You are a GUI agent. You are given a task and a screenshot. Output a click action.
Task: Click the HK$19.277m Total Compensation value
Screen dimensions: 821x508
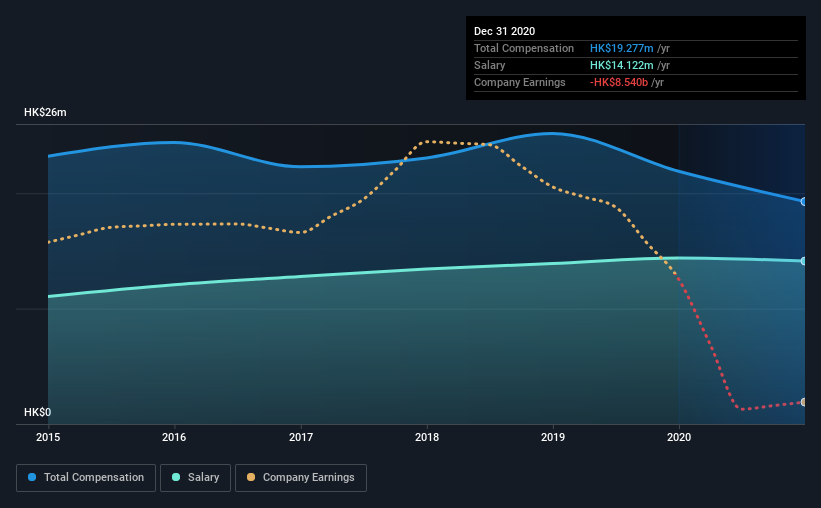tap(622, 48)
